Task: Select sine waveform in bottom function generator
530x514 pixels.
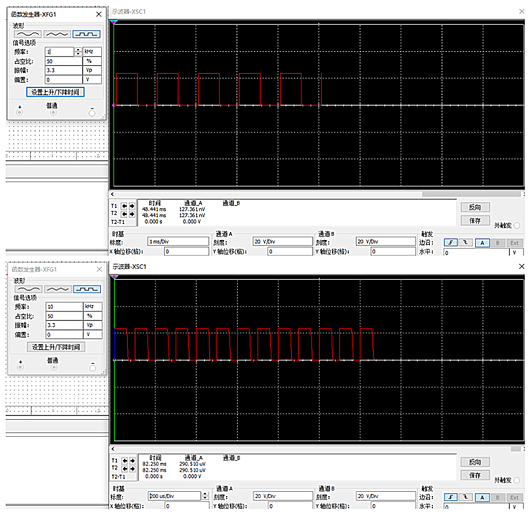Action: click(x=28, y=289)
